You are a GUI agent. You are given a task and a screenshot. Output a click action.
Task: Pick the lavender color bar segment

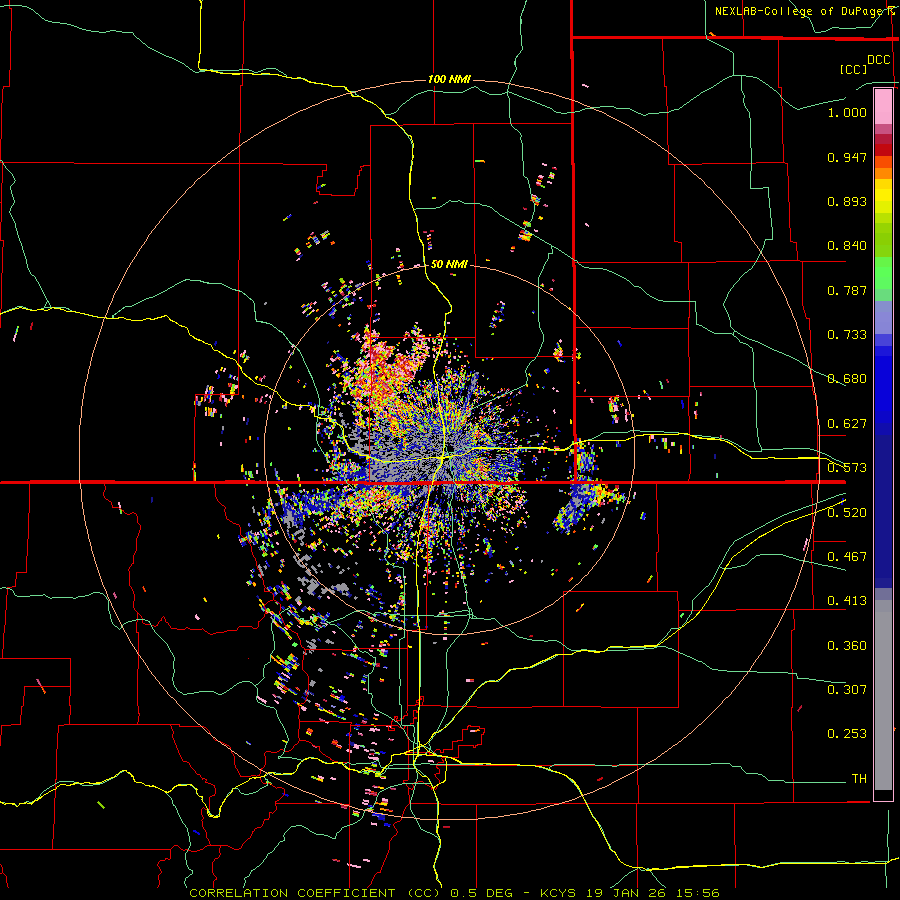883,317
